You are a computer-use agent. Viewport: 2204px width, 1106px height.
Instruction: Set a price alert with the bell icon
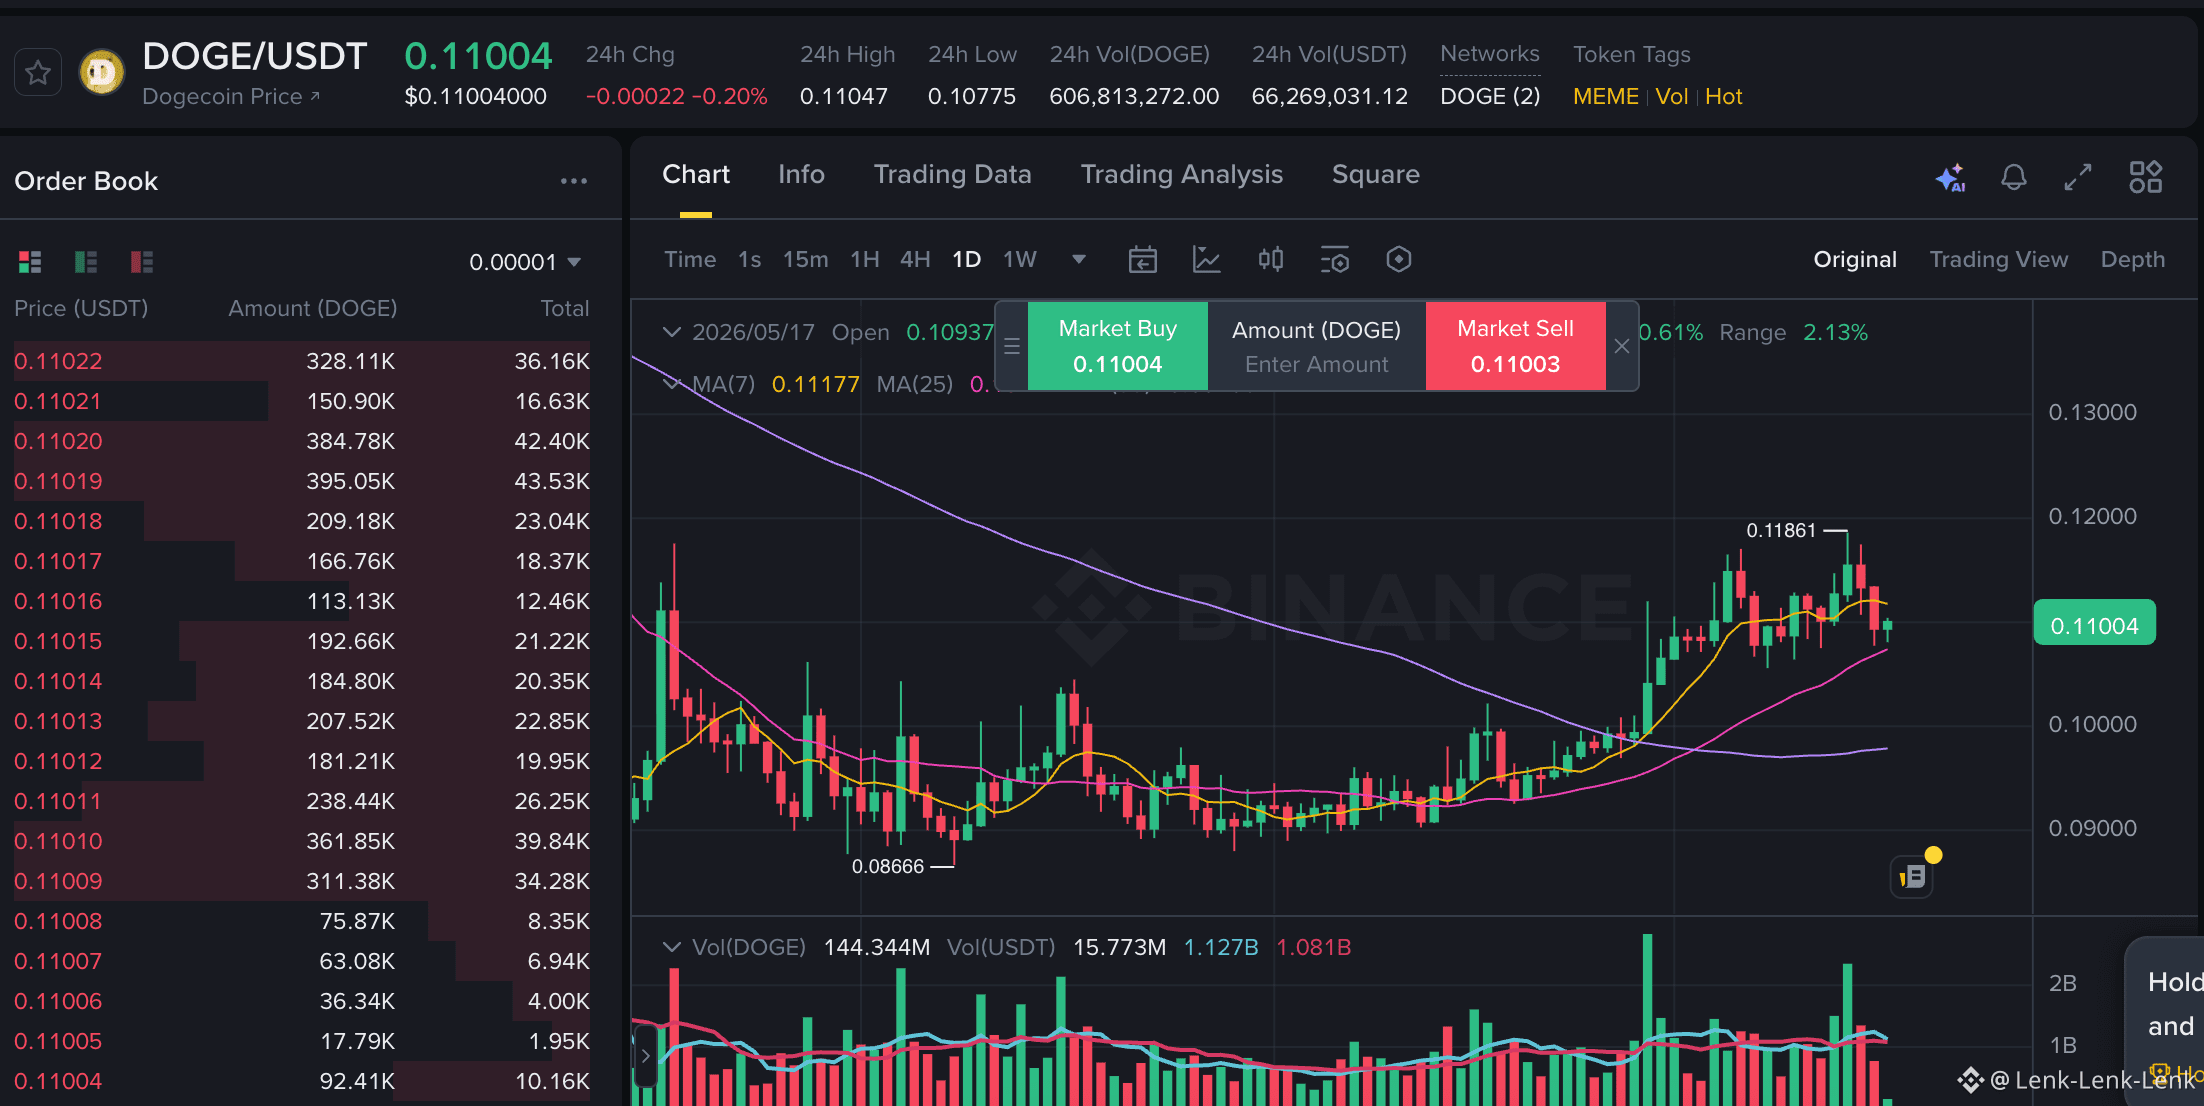coord(2014,178)
